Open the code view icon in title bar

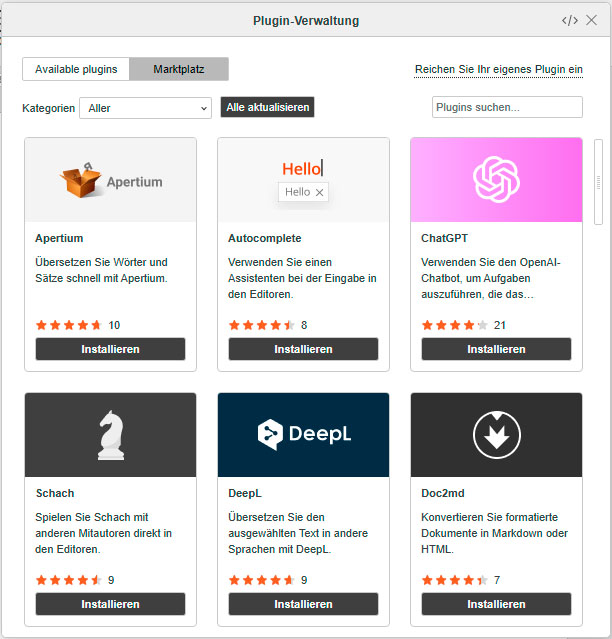[x=570, y=20]
